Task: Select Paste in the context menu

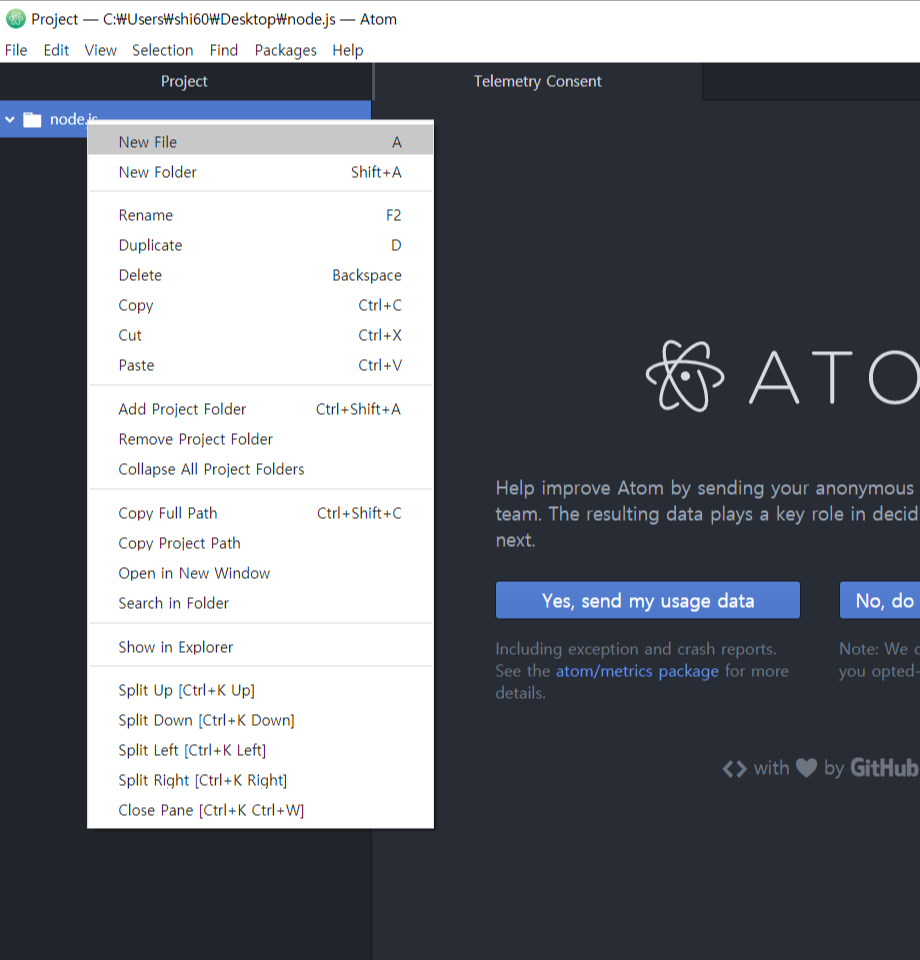Action: pos(260,366)
